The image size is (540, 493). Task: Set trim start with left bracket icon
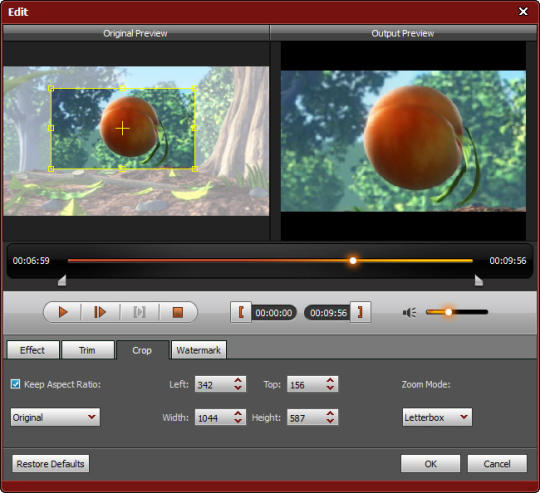tap(241, 312)
